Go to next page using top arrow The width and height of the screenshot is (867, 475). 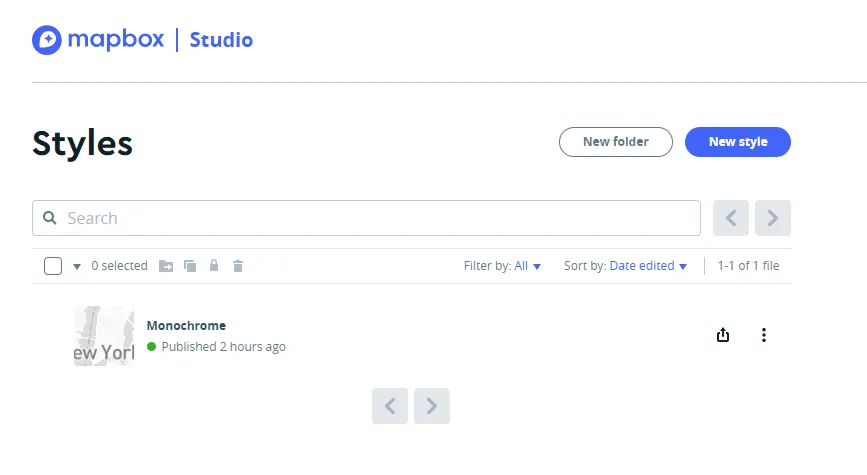click(773, 218)
